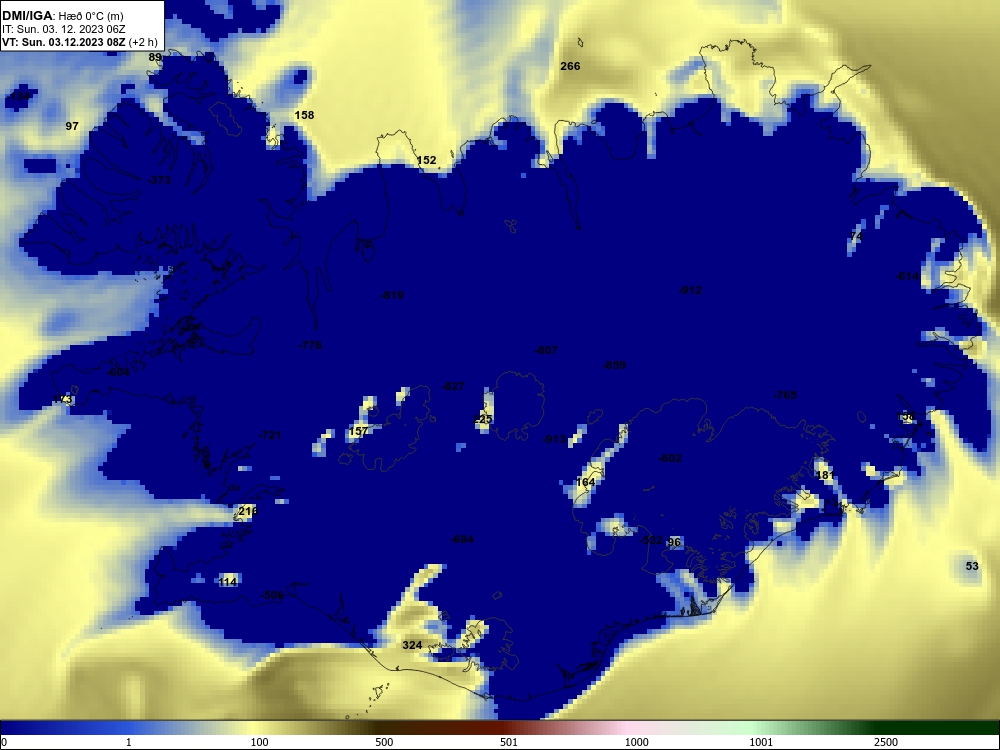Click the 'VT: Sun. 03.12.2023 08Z (+2 h)' line
Viewport: 1000px width, 750px height.
[x=80, y=42]
